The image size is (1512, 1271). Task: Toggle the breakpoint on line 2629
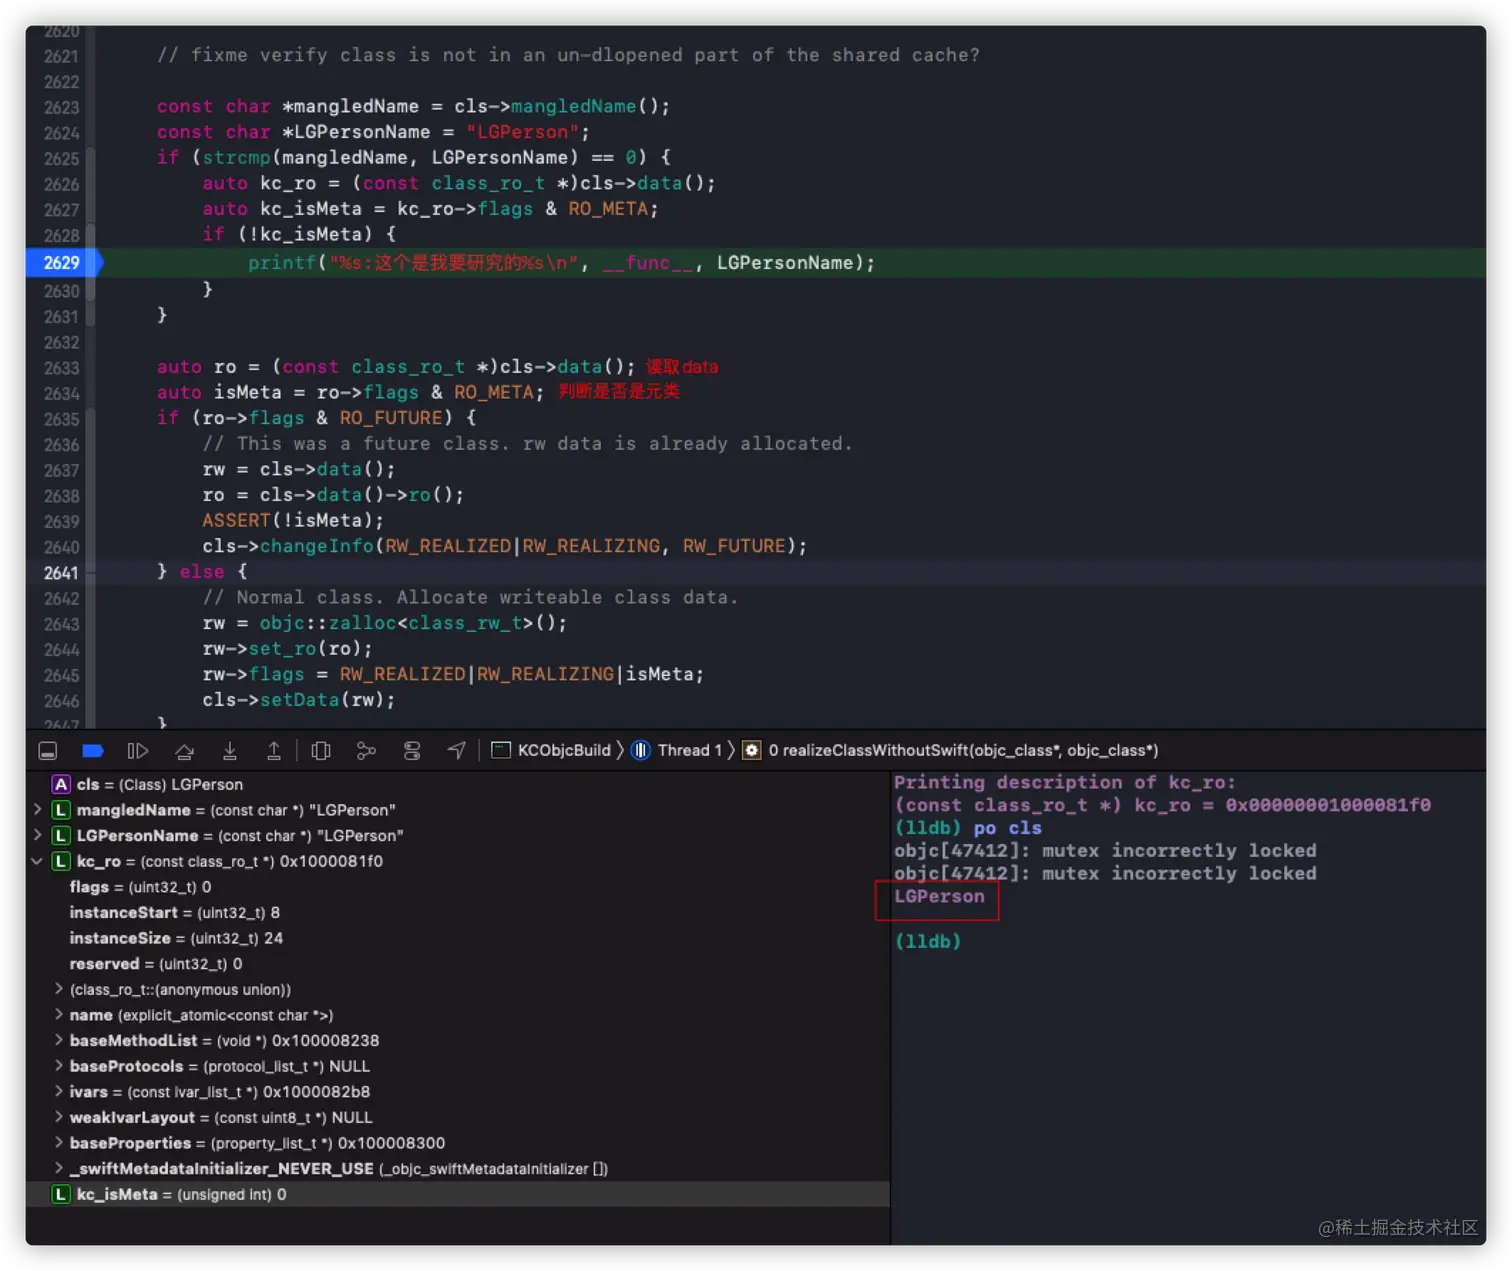pos(62,263)
